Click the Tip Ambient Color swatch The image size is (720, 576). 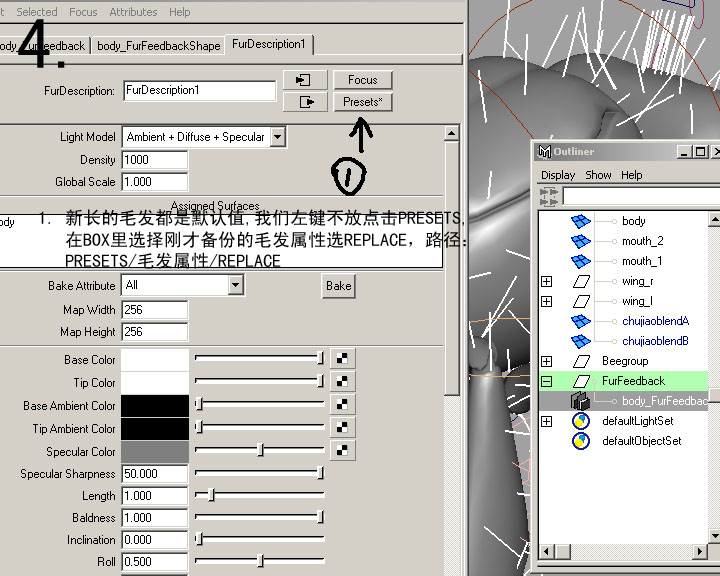(155, 429)
